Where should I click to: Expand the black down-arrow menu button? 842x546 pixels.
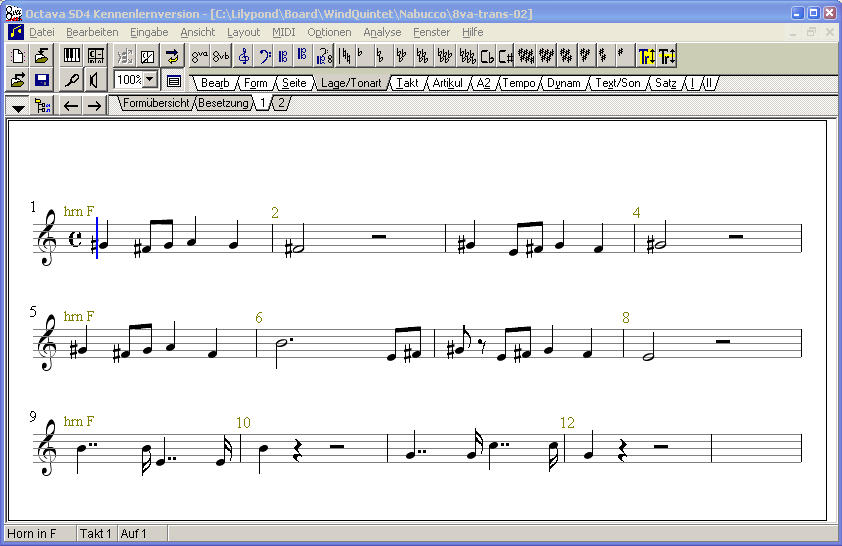18,106
